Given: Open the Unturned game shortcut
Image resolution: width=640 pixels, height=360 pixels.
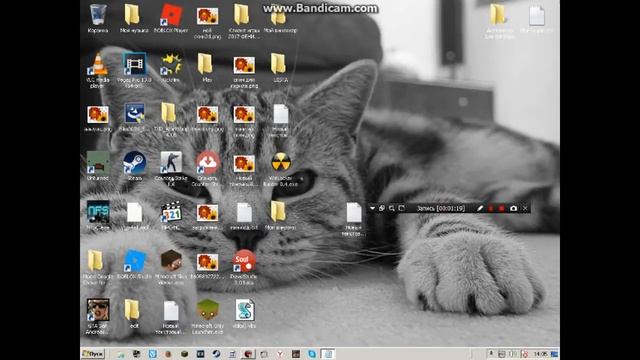Looking at the screenshot, I should point(98,163).
